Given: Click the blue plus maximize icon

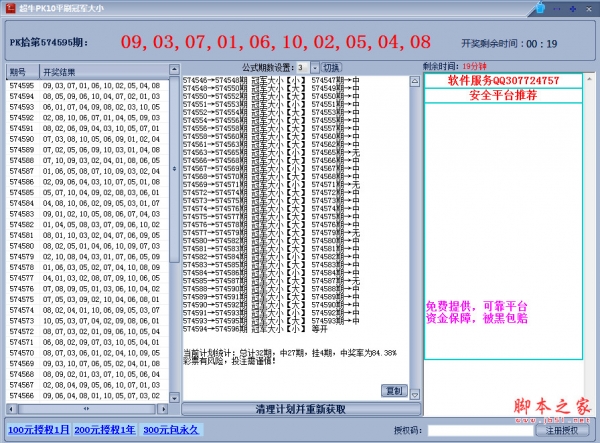Looking at the screenshot, I should pyautogui.click(x=573, y=9).
